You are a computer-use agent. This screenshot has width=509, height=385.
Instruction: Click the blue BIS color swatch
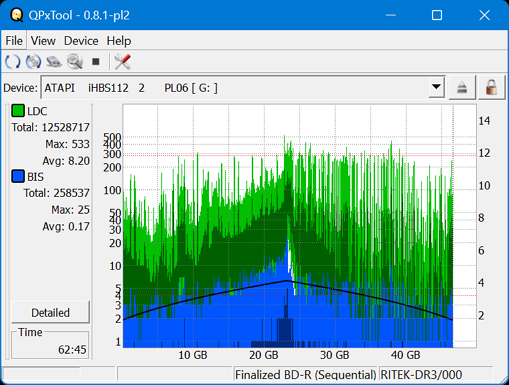point(18,176)
